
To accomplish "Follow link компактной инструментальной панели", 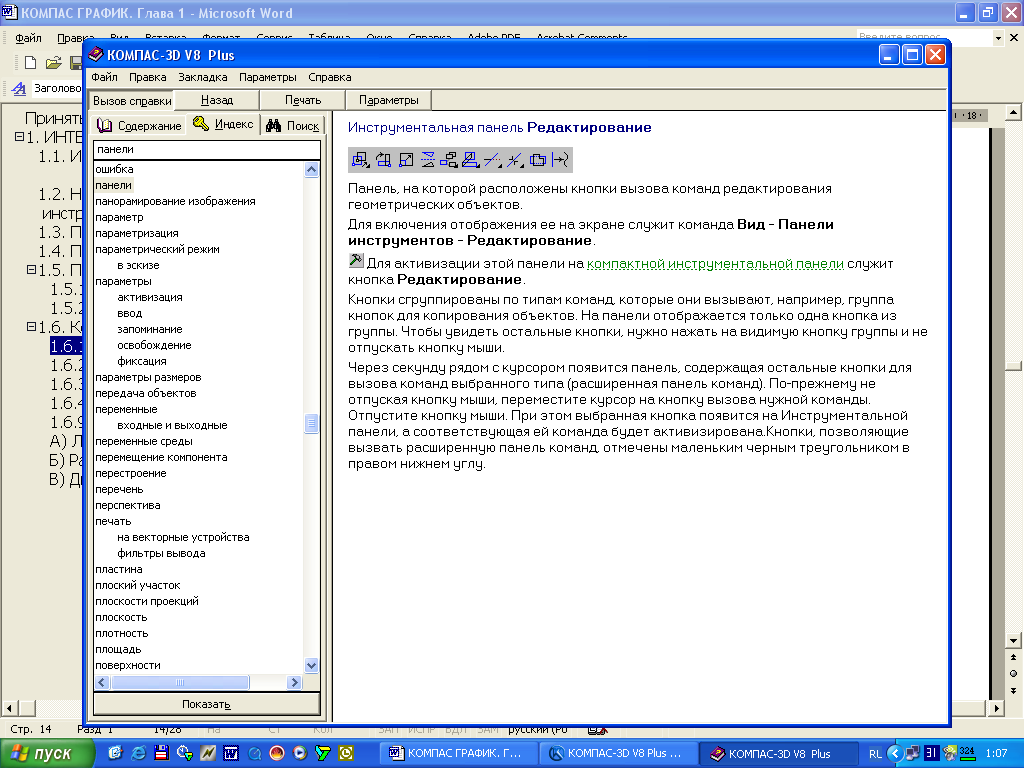I will 715,264.
